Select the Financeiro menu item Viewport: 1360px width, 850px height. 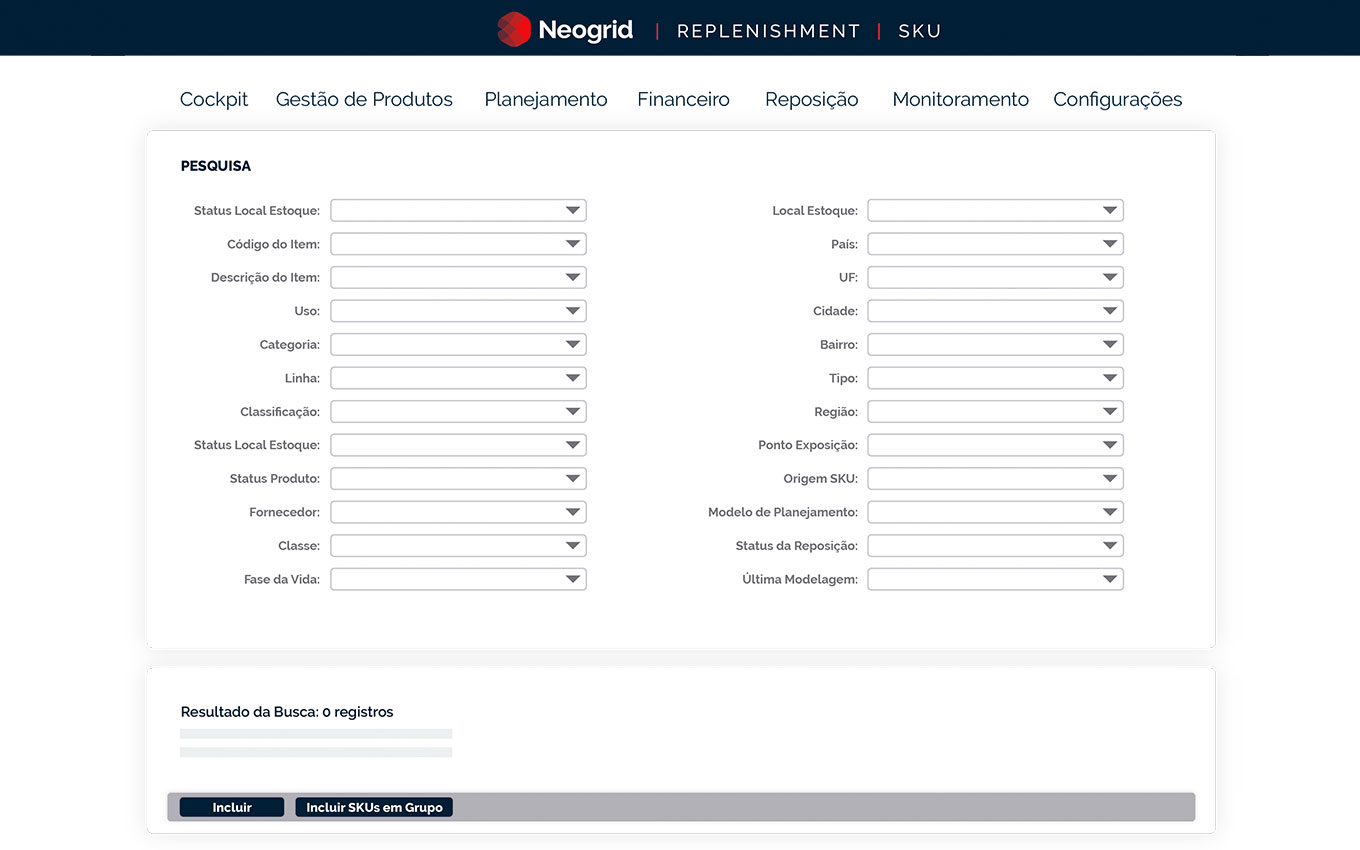pyautogui.click(x=683, y=99)
